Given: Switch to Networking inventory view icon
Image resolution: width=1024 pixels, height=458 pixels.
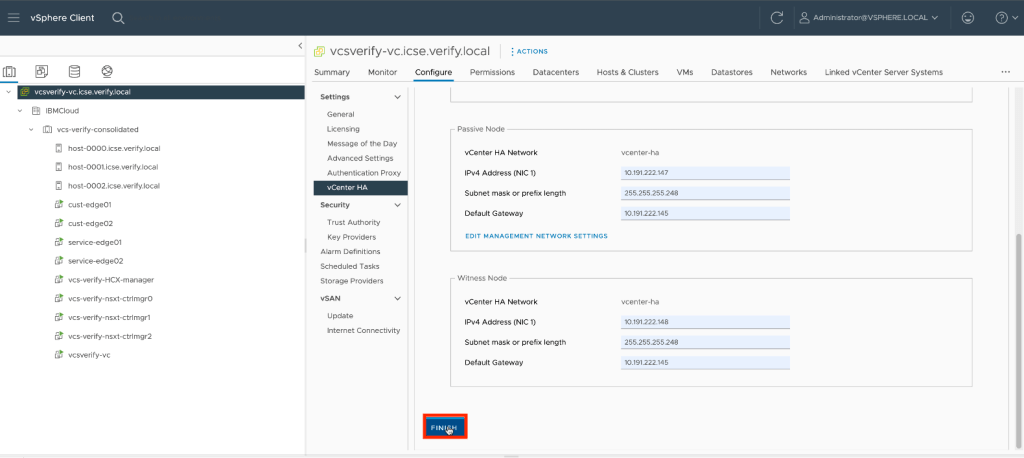Looking at the screenshot, I should tap(106, 72).
